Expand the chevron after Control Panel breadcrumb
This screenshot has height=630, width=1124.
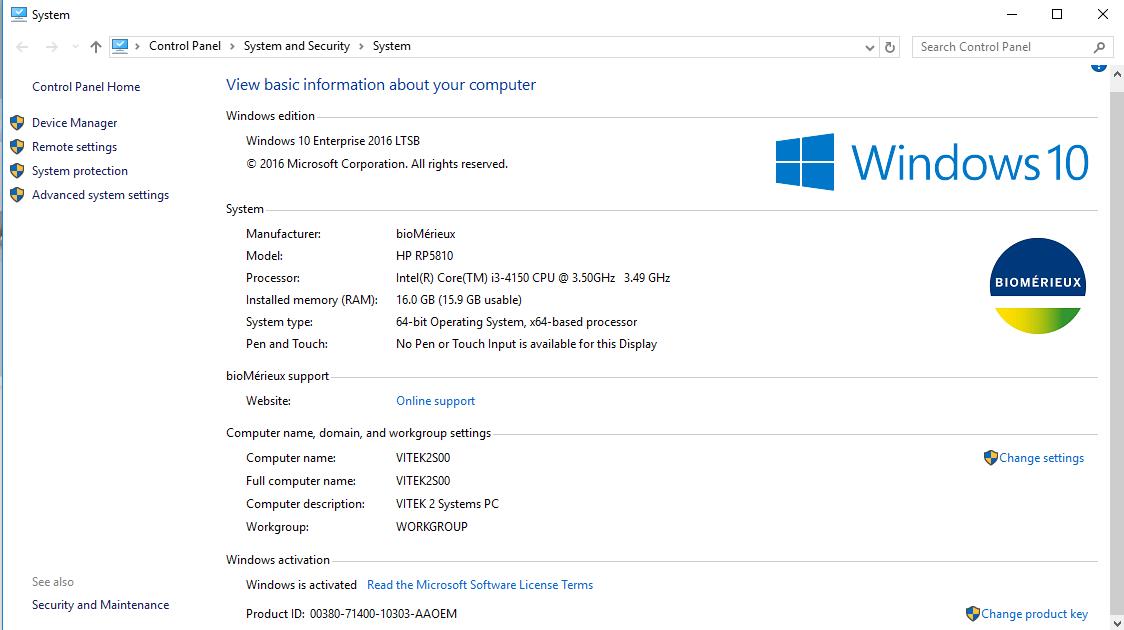232,46
